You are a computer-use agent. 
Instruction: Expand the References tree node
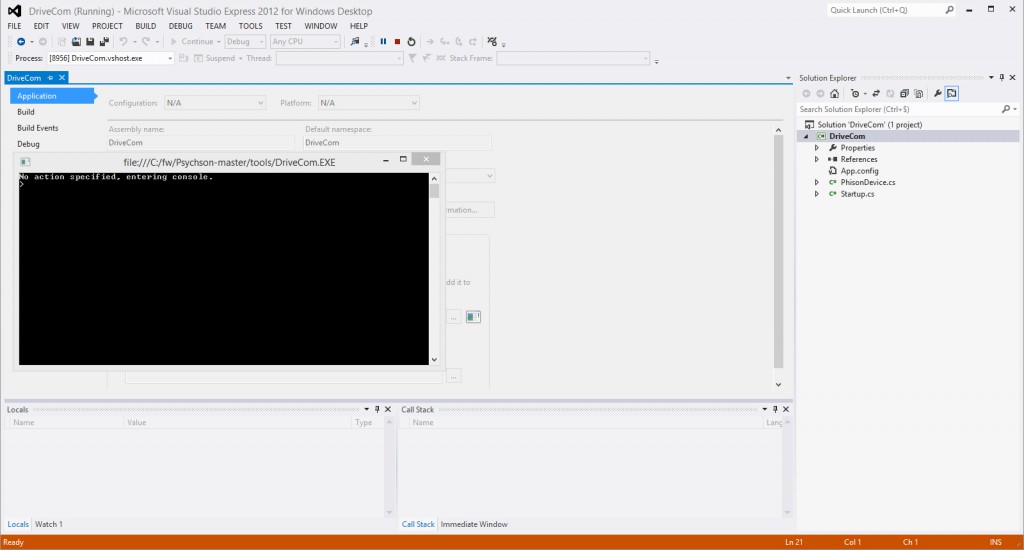coord(816,159)
